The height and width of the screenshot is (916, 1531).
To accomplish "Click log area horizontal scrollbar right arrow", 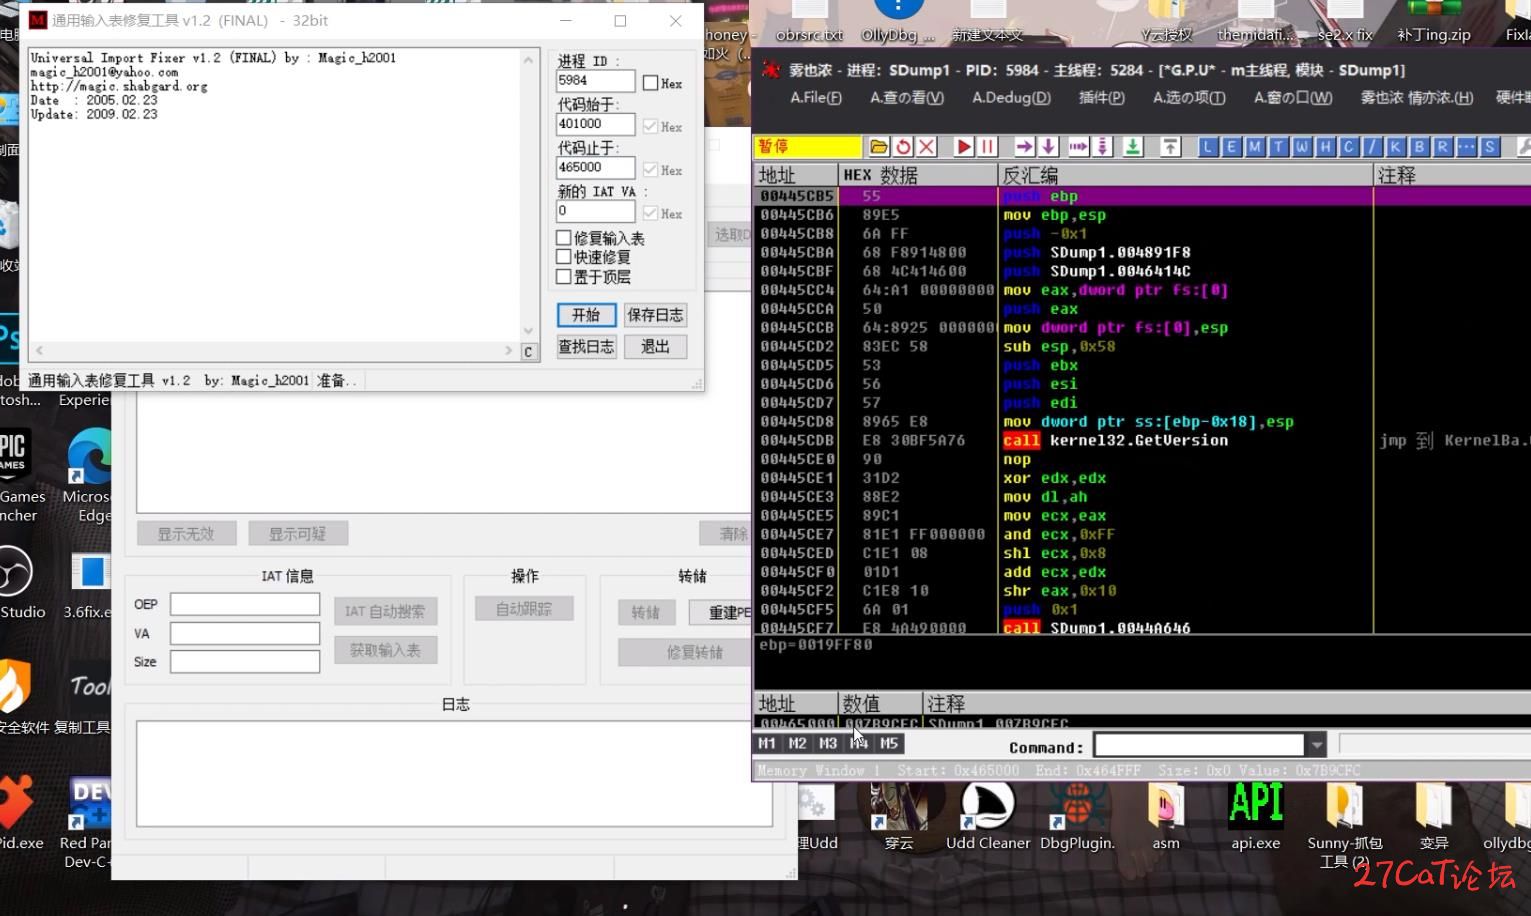I will 508,351.
